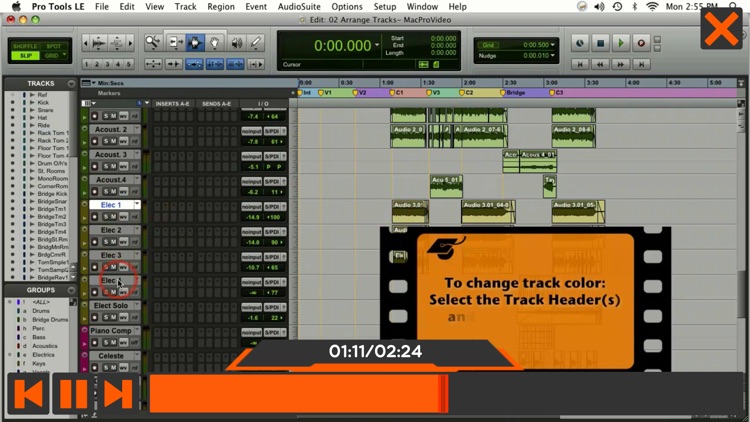Click zoom preset 5 button
This screenshot has width=750, height=422.
coord(129,64)
